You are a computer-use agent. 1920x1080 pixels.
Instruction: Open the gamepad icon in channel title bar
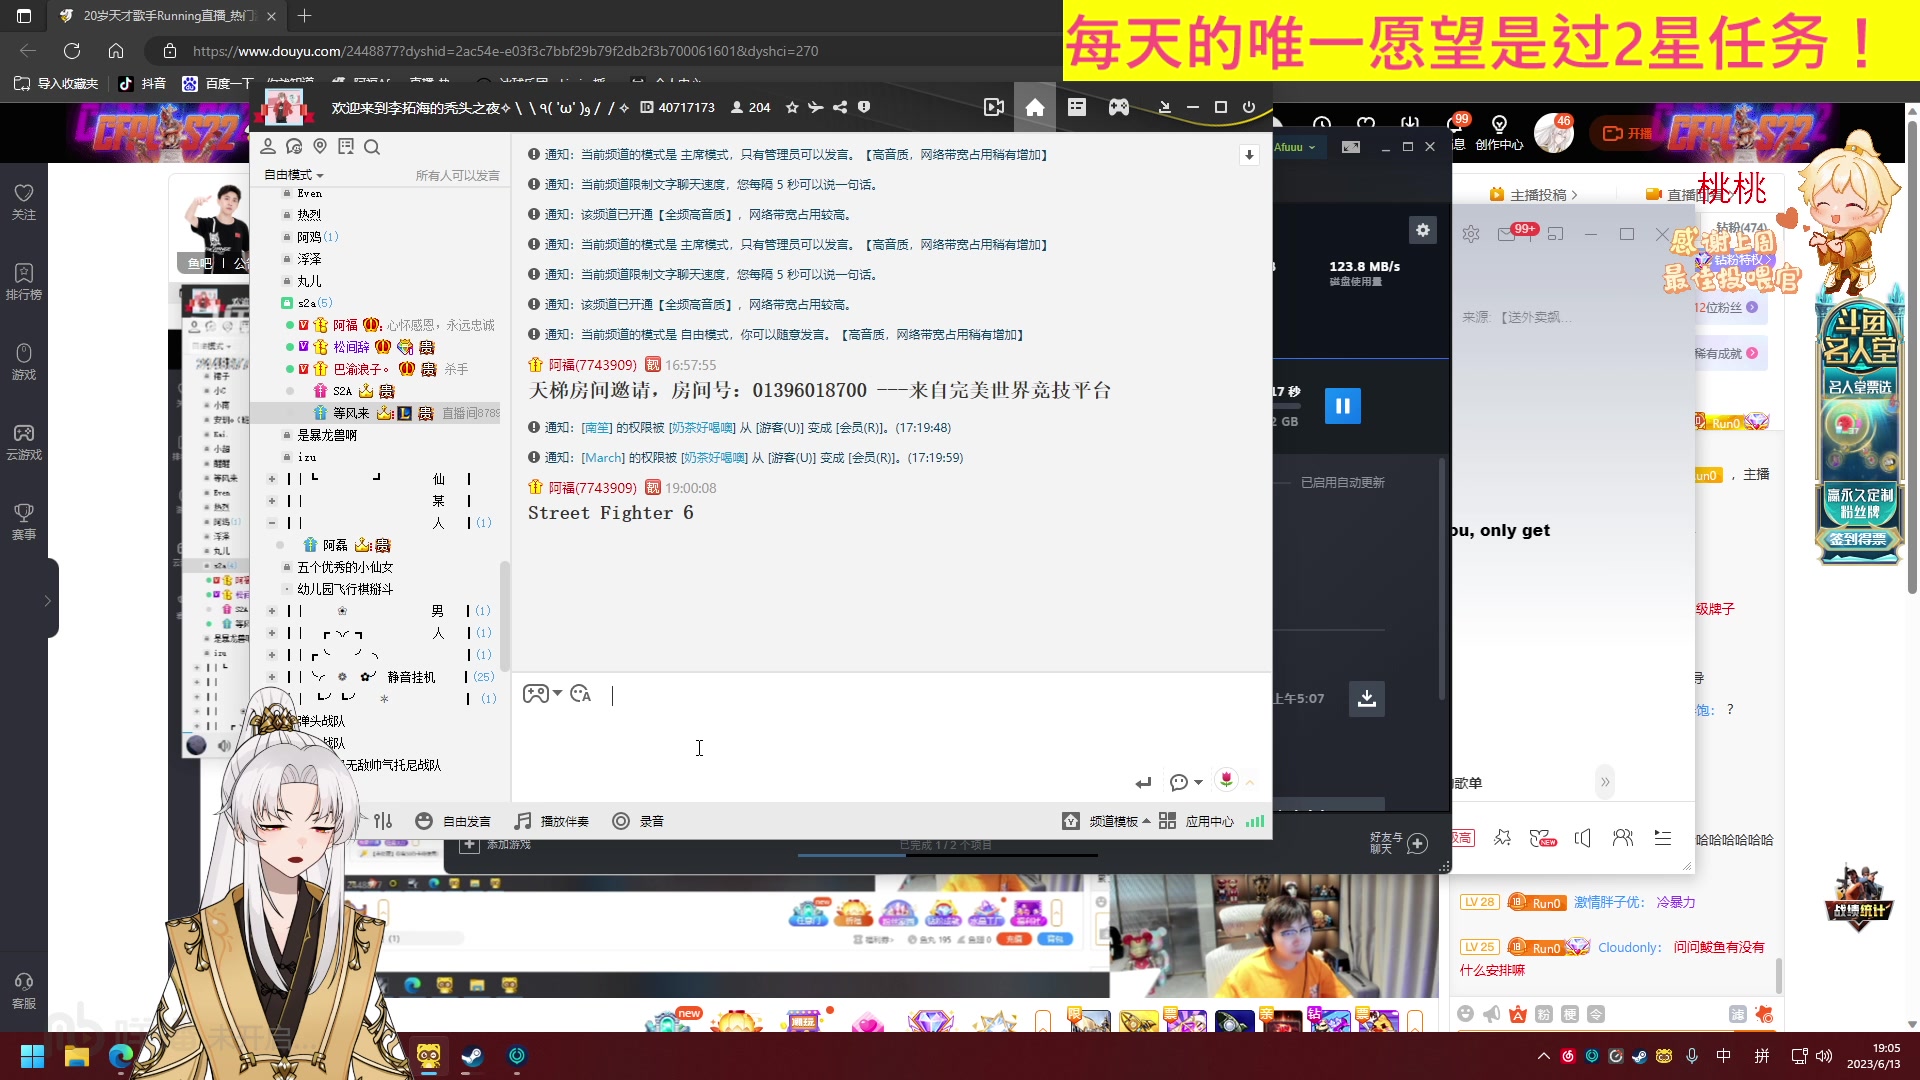(1119, 108)
